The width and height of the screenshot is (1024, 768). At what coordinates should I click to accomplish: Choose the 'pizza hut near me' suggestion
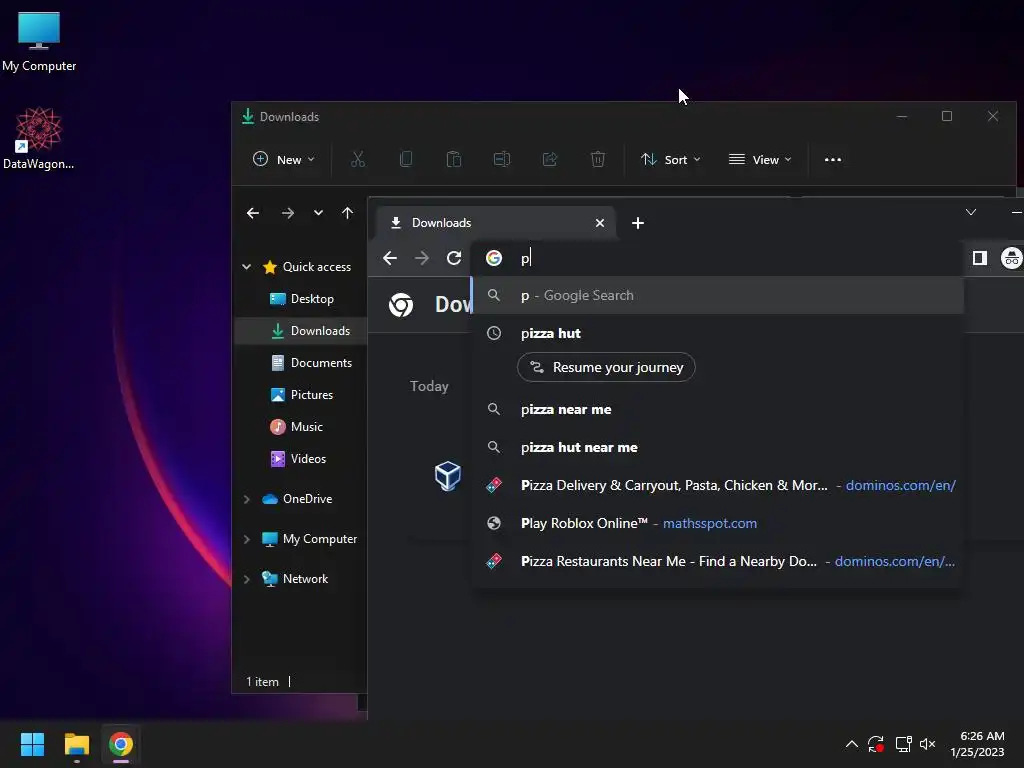[717, 447]
